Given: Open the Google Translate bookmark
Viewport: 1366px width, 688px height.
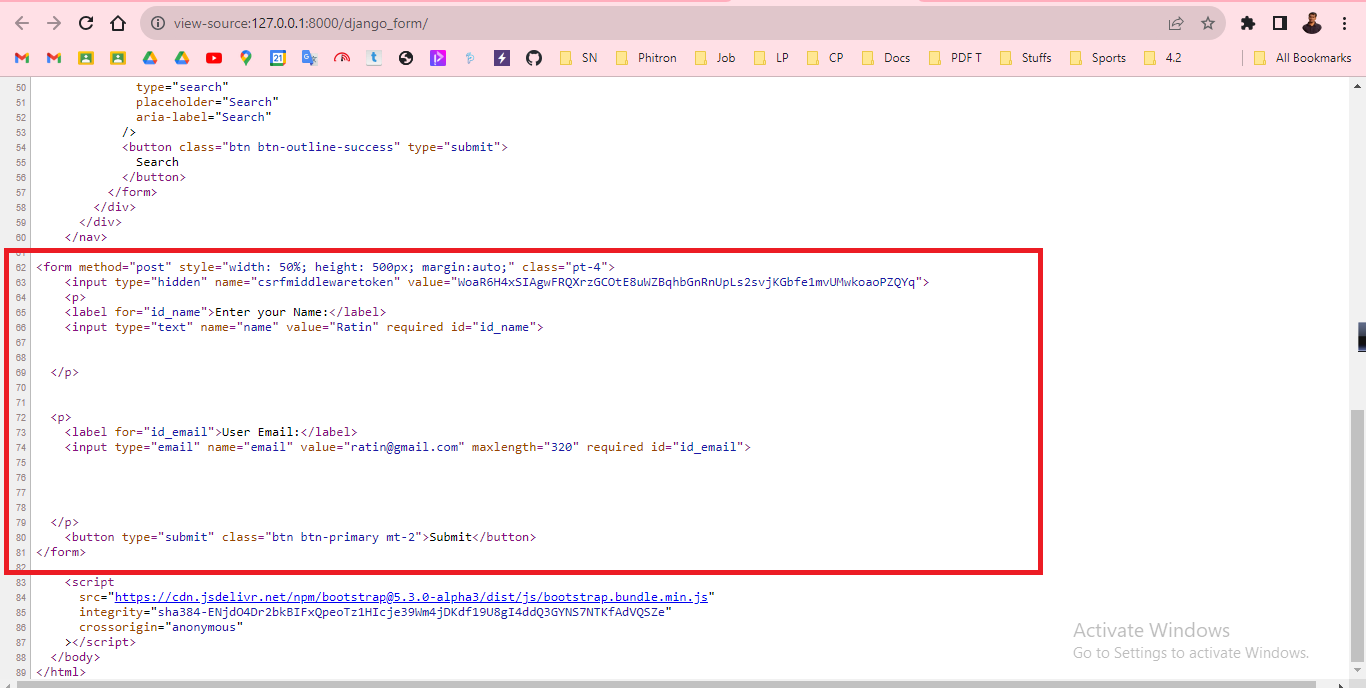Looking at the screenshot, I should coord(310,58).
